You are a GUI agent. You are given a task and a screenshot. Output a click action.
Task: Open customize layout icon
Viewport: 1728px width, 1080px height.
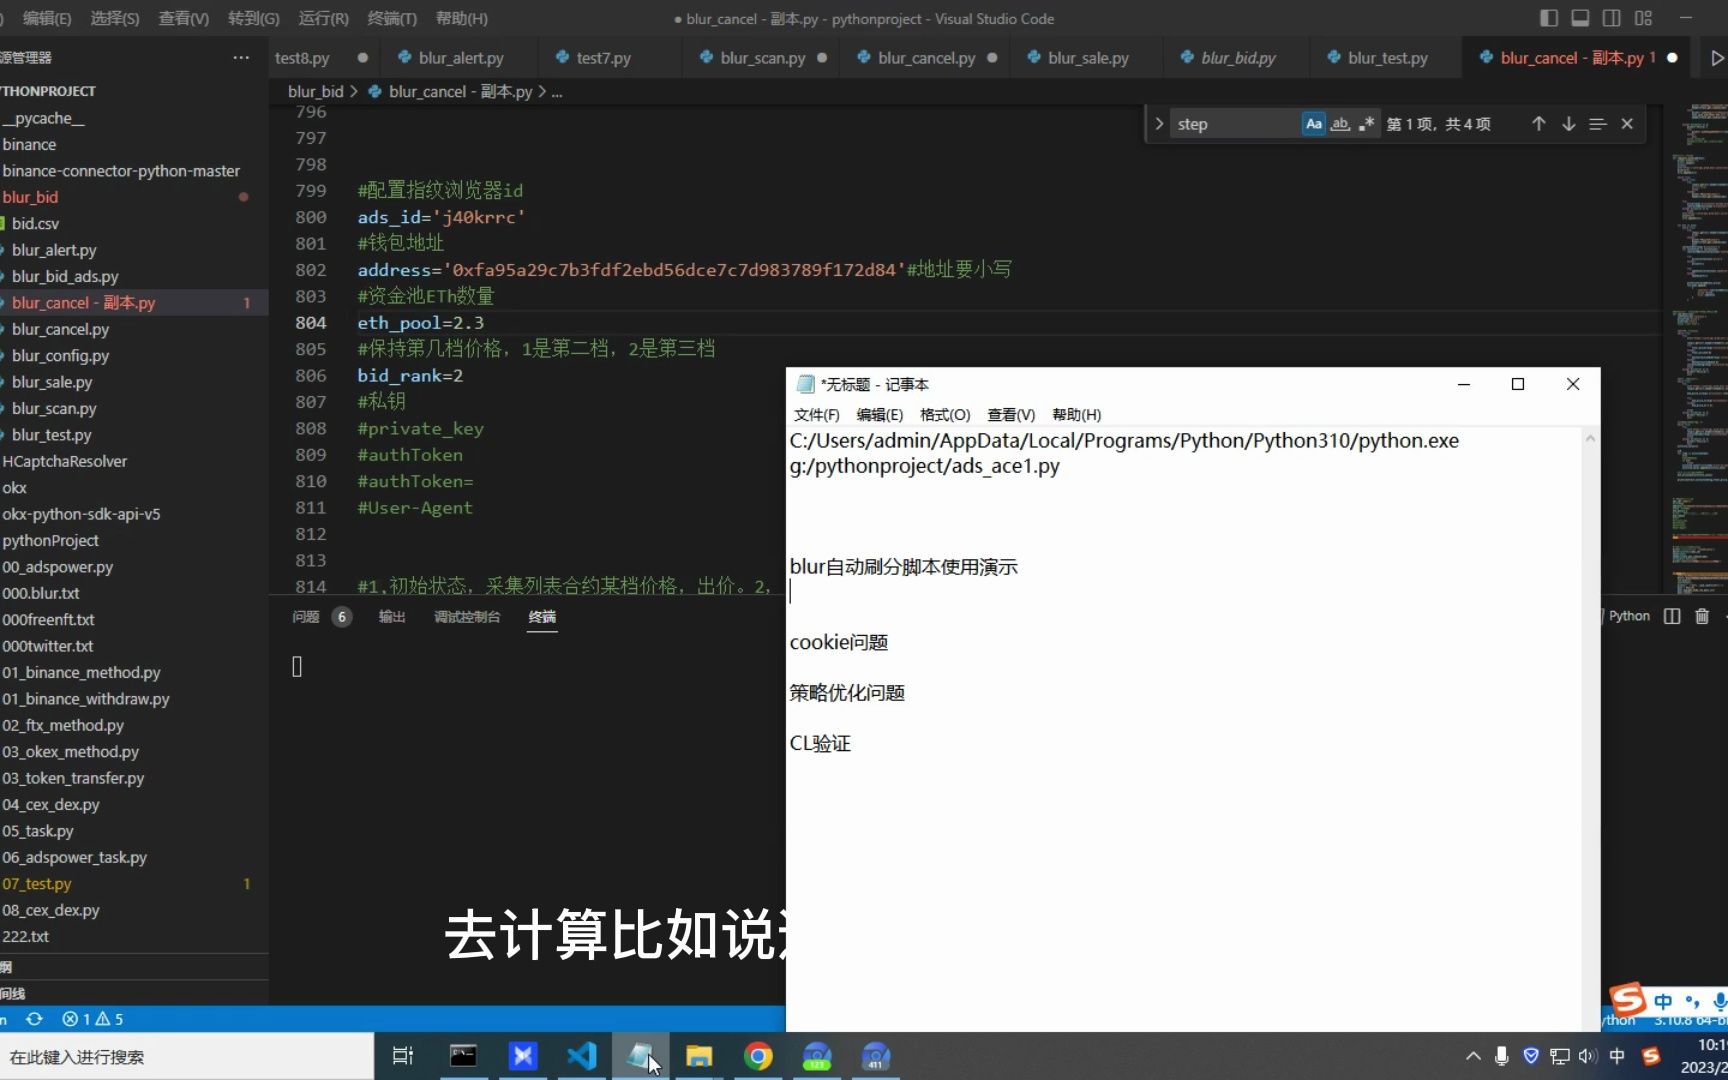pos(1643,18)
